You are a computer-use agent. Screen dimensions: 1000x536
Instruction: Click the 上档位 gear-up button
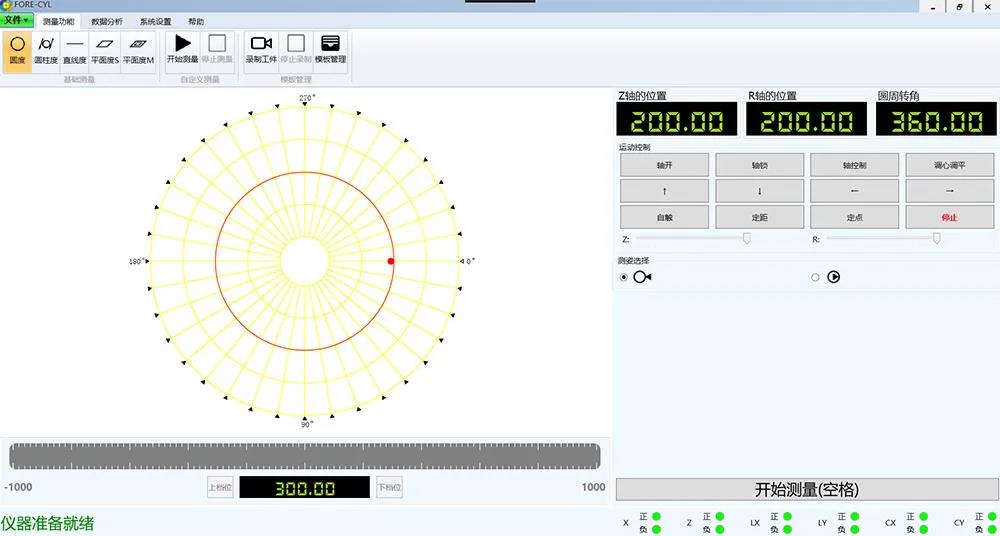click(220, 488)
